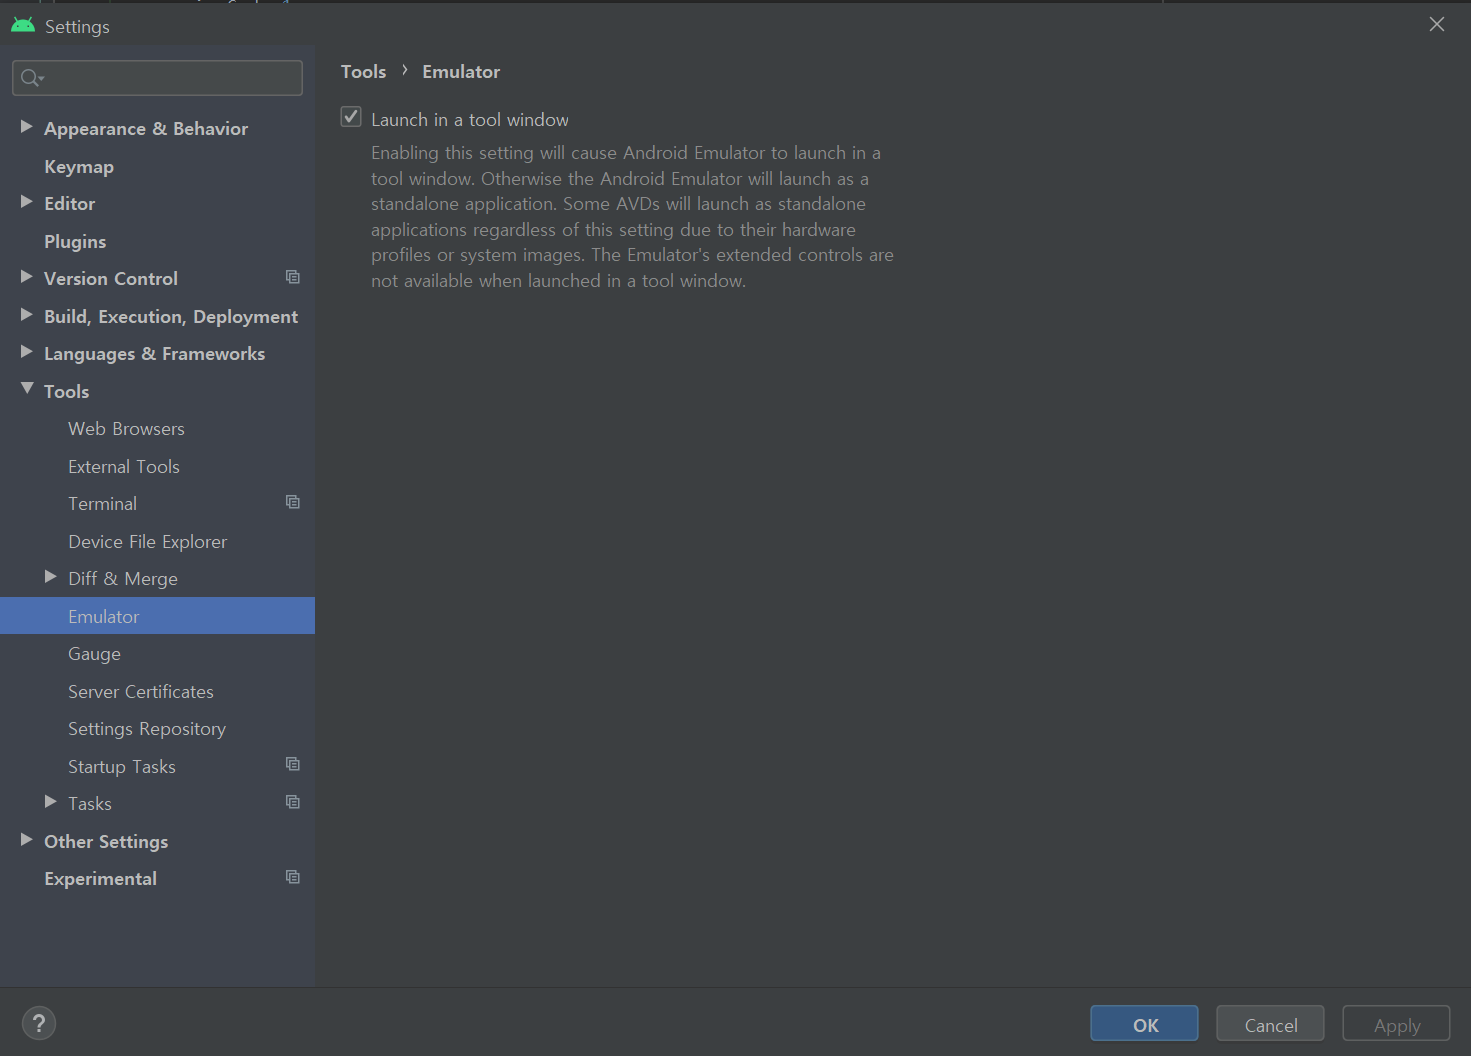This screenshot has height=1056, width=1471.
Task: Click Emulator in the breadcrumb
Action: pos(461,71)
